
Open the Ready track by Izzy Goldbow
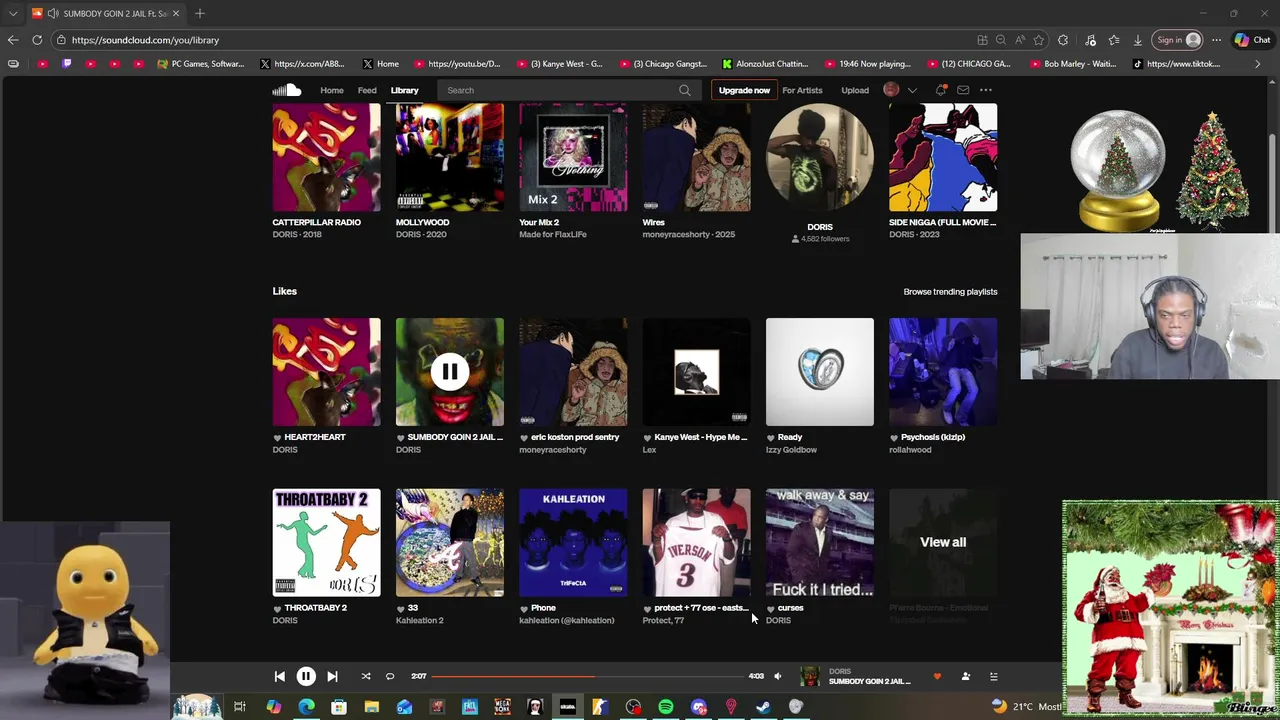click(x=819, y=372)
